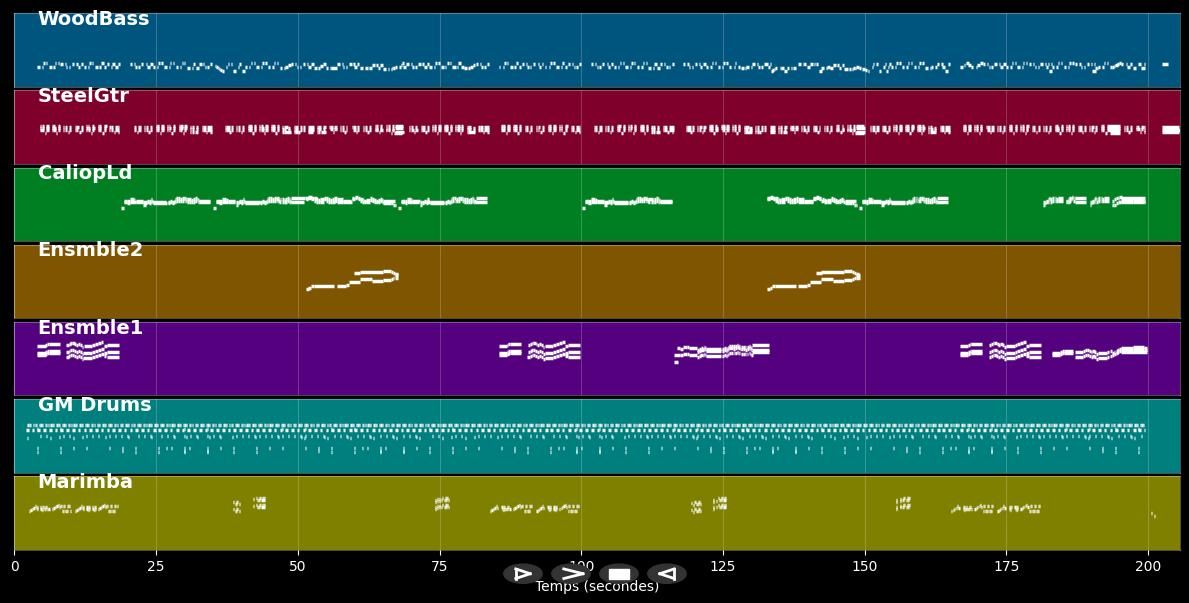Click the Temps (secondes) axis label

coord(597,587)
